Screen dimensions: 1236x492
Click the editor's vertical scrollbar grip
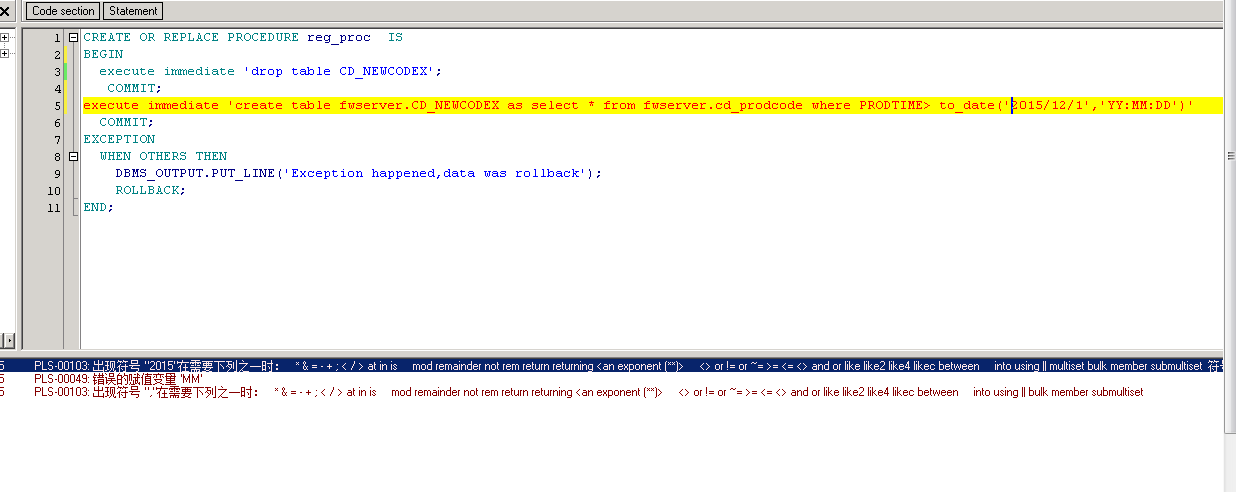[1229, 156]
